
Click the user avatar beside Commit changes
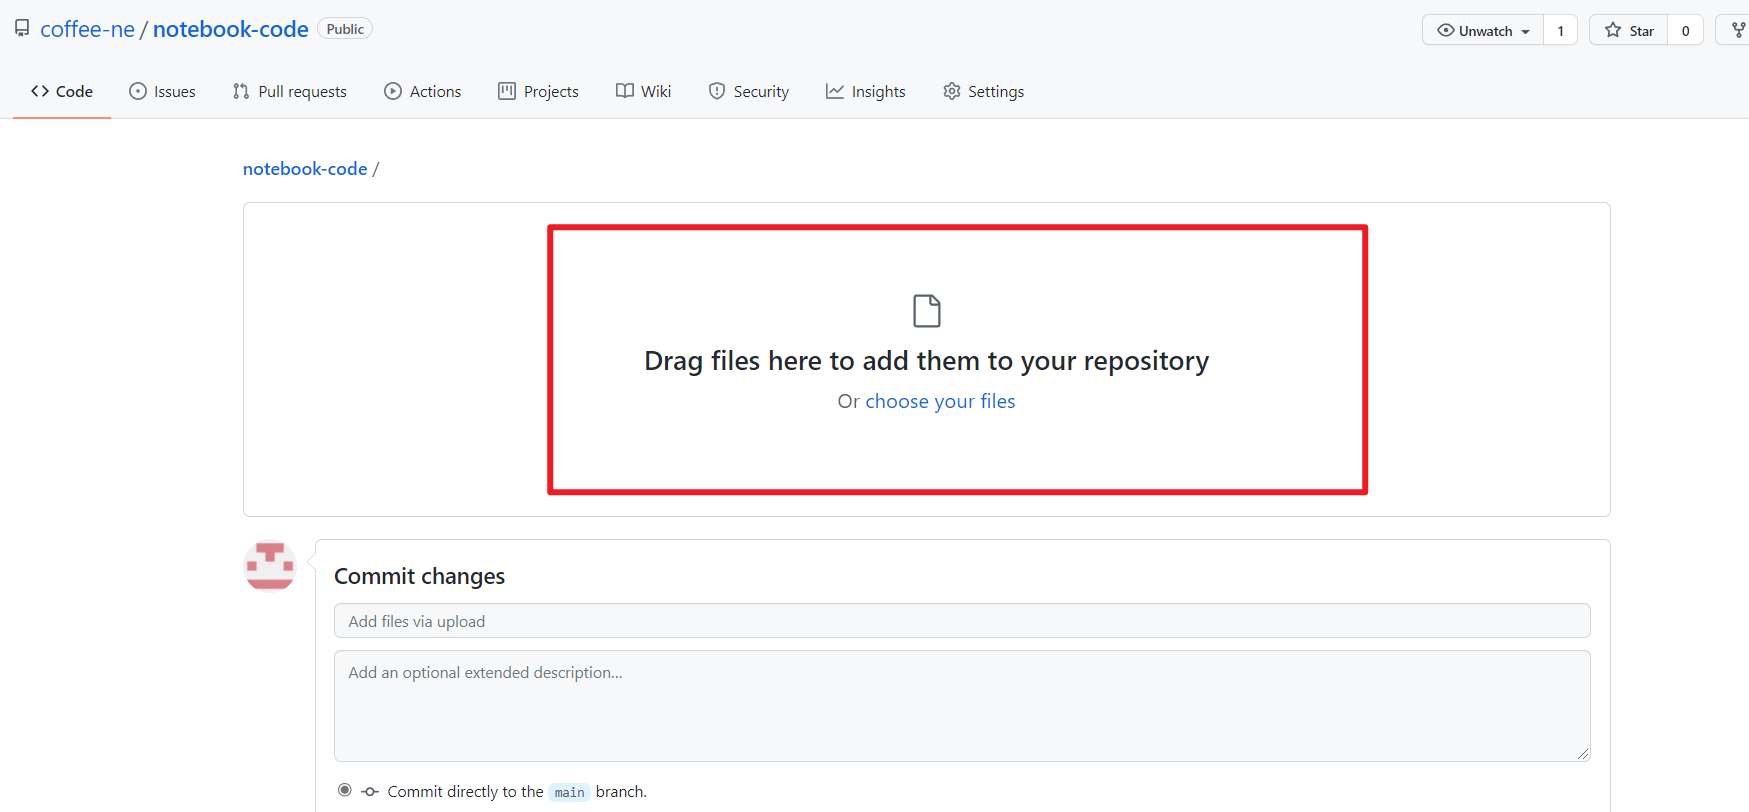(270, 566)
